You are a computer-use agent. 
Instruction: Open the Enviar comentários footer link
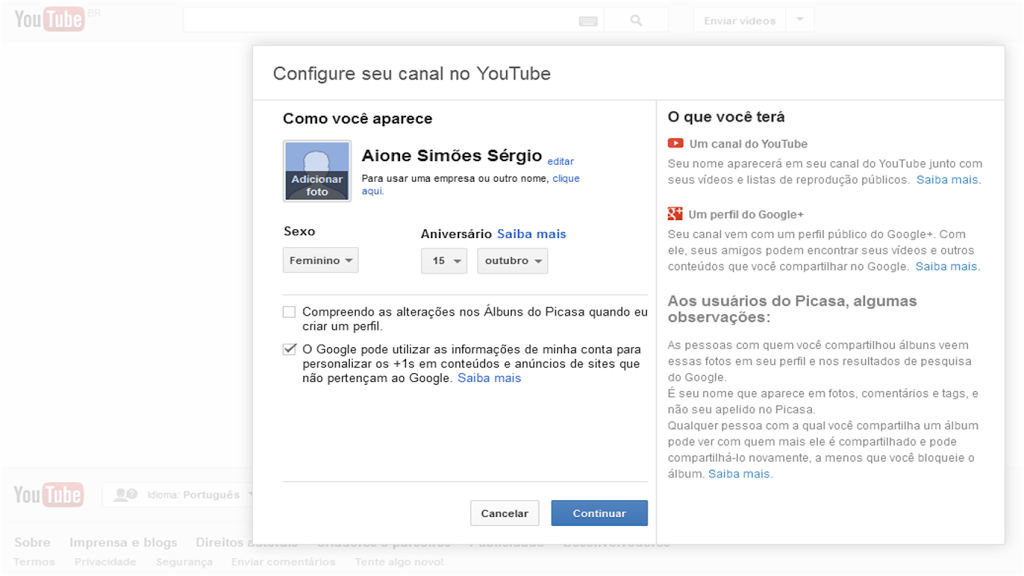[283, 562]
